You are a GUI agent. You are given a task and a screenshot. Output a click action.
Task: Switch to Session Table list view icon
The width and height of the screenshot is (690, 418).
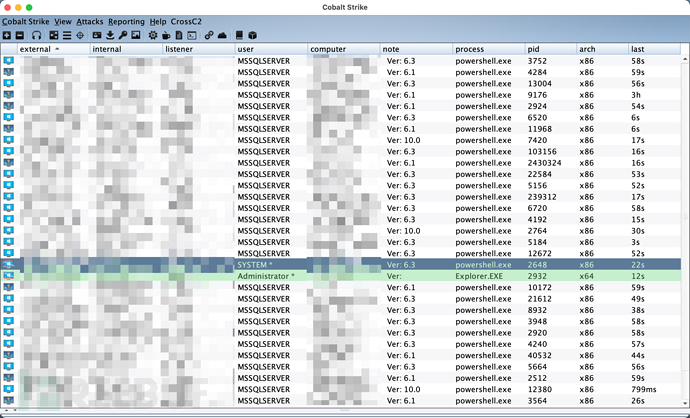pos(67,35)
